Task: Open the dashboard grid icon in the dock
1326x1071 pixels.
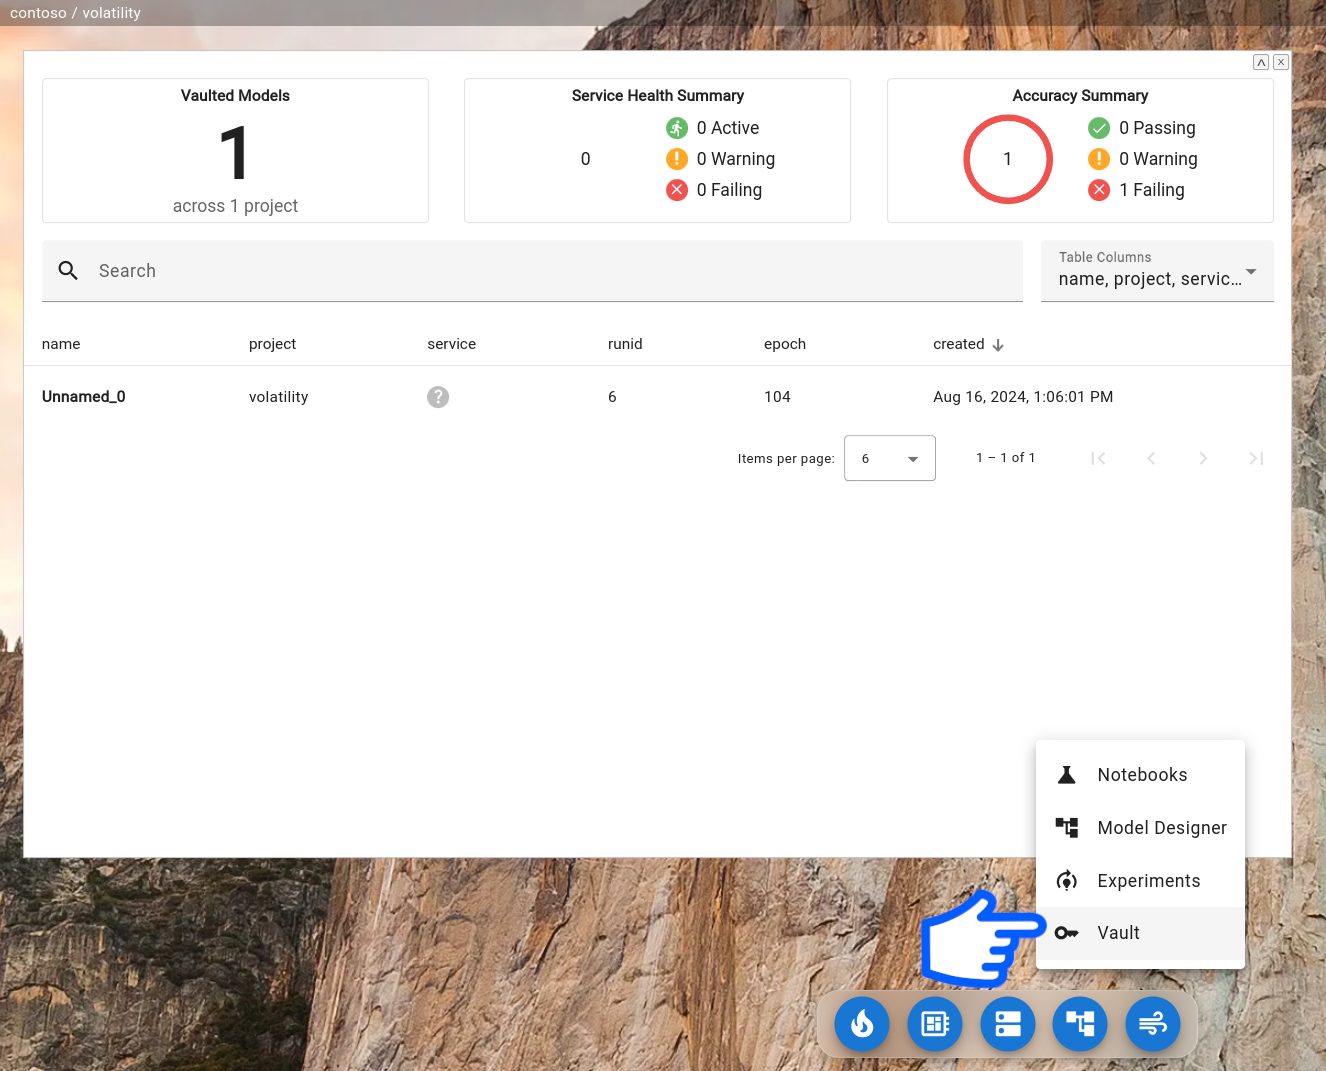Action: (935, 1024)
